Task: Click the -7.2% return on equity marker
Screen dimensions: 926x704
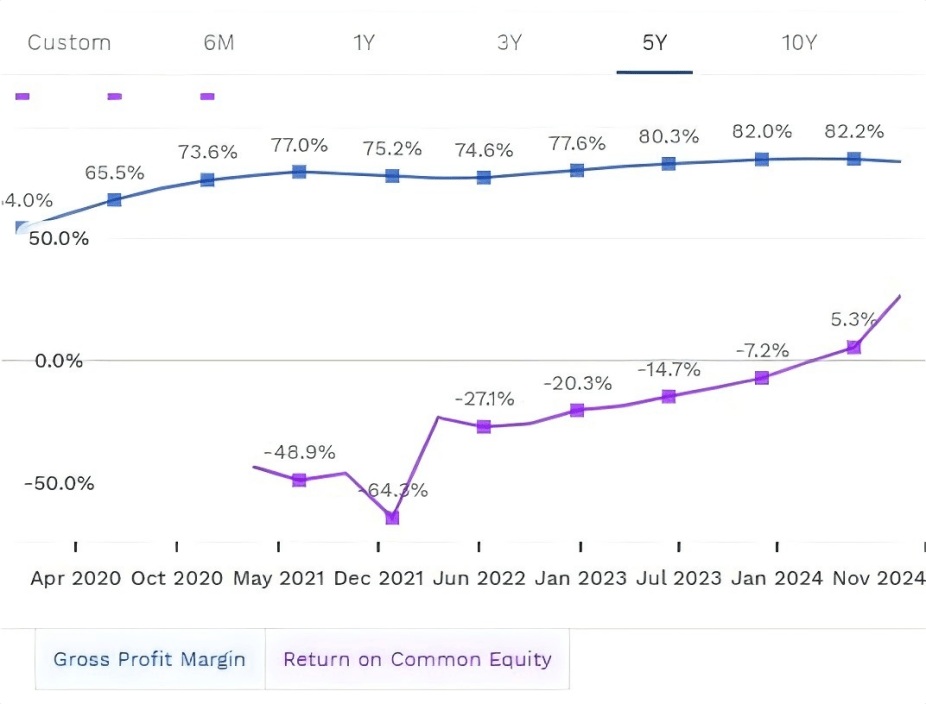Action: pos(762,377)
